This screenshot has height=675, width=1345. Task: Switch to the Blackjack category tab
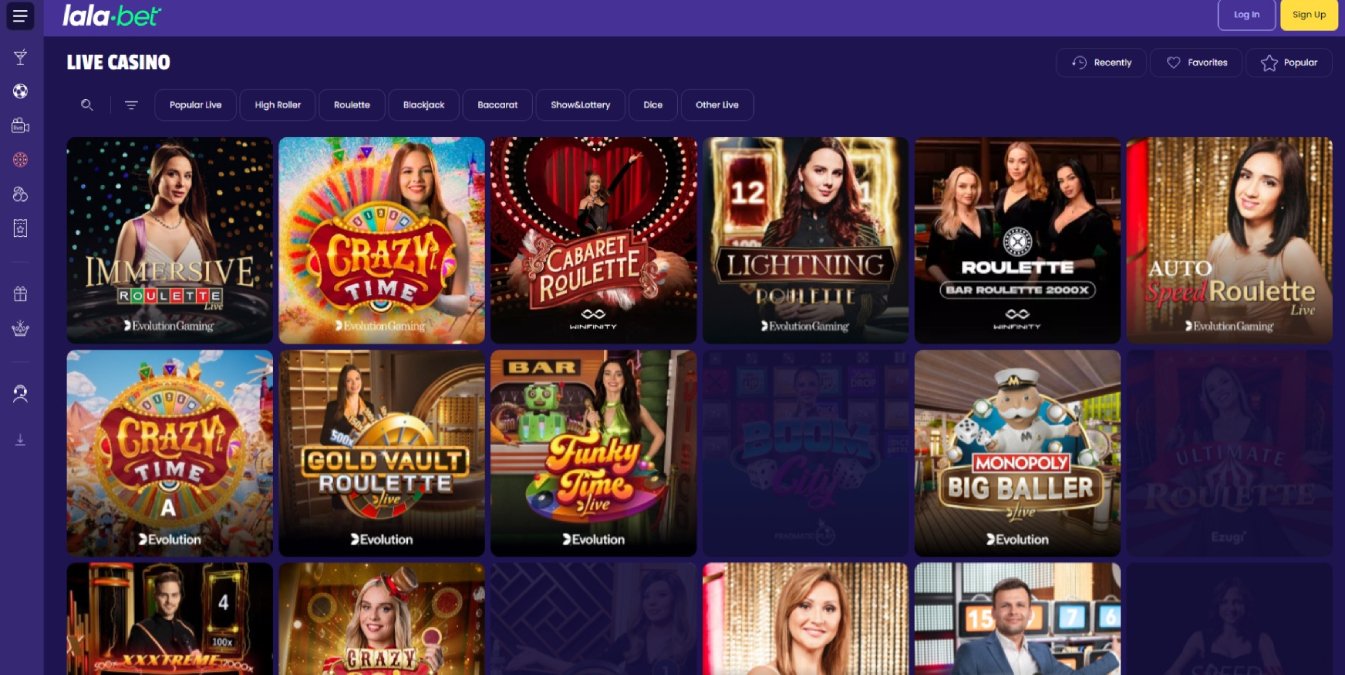(x=424, y=105)
